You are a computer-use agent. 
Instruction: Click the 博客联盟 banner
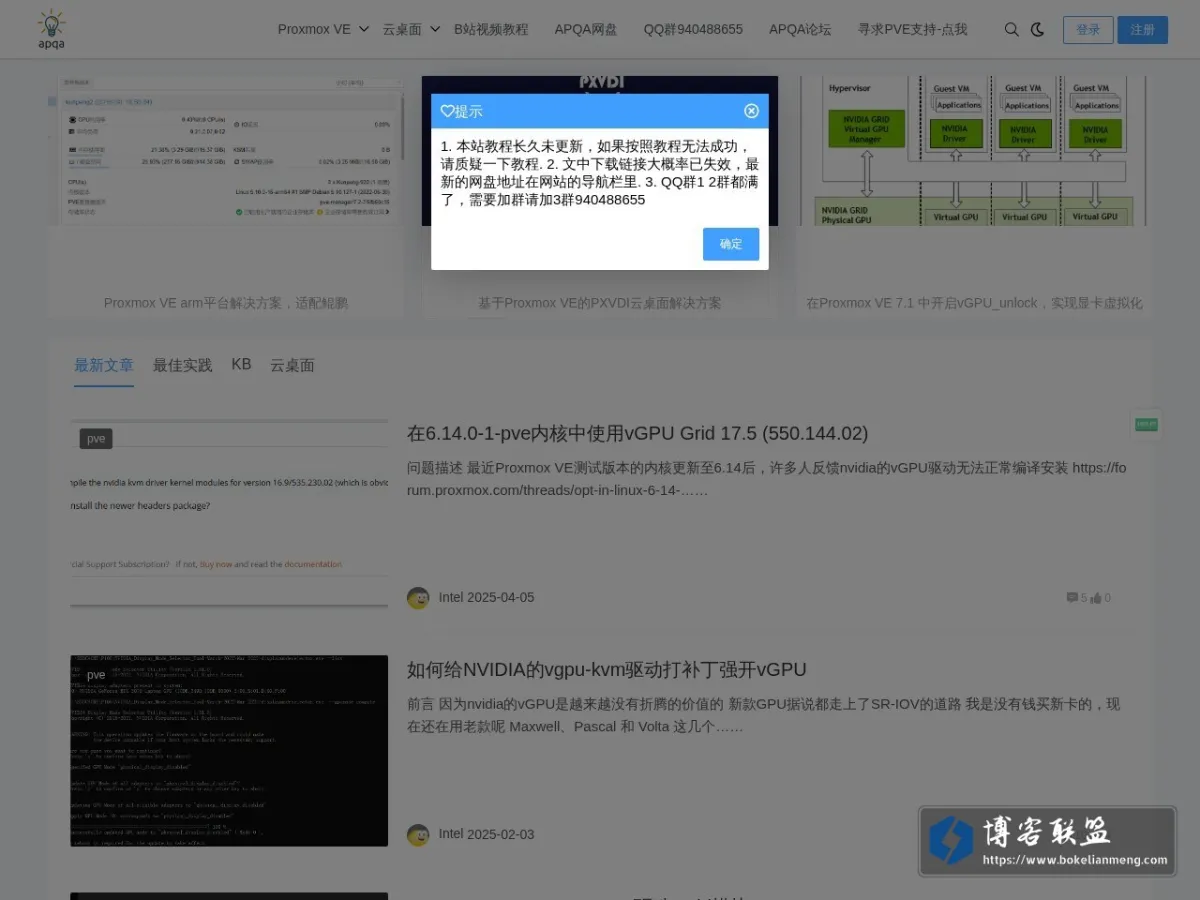click(x=1047, y=841)
